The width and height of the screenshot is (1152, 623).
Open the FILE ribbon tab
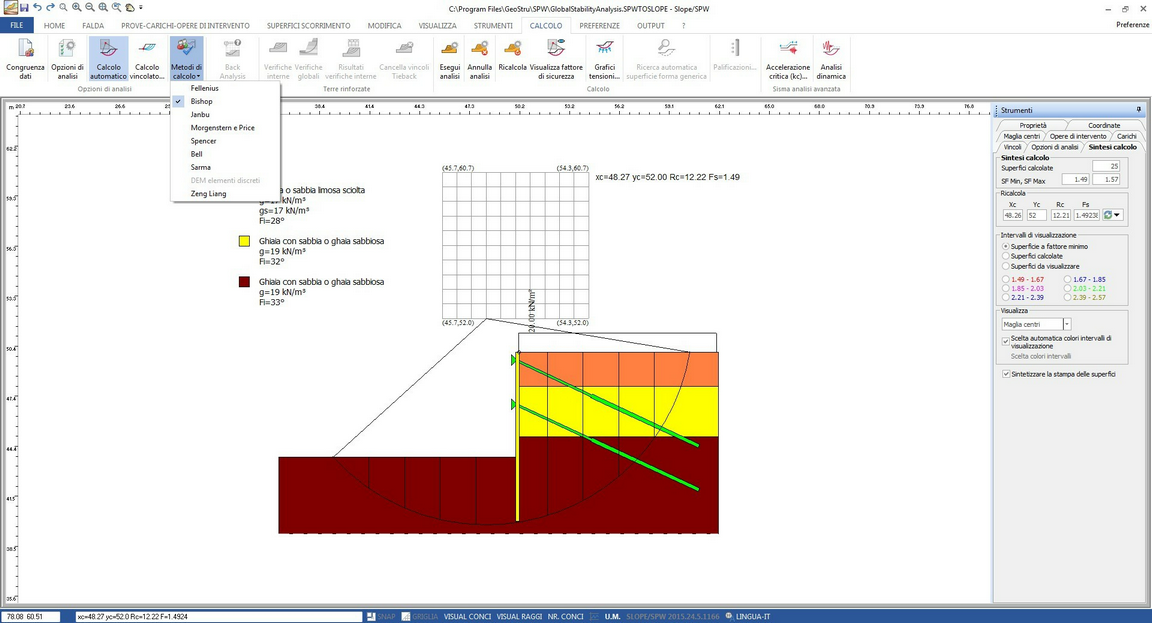[x=17, y=25]
